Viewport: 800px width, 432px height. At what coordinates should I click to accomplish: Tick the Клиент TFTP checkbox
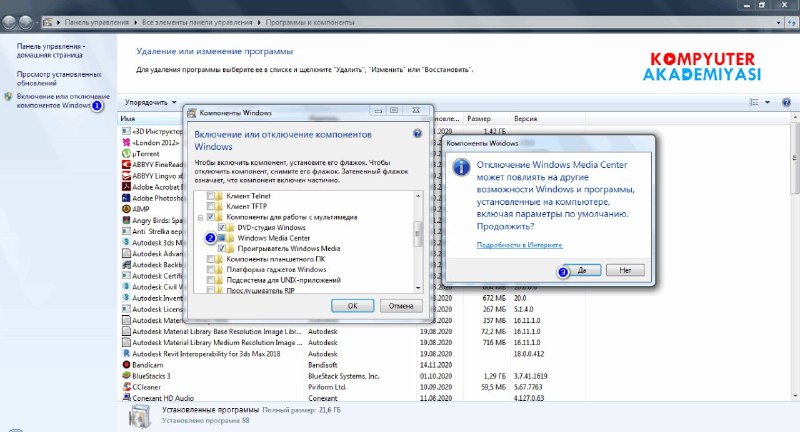210,206
